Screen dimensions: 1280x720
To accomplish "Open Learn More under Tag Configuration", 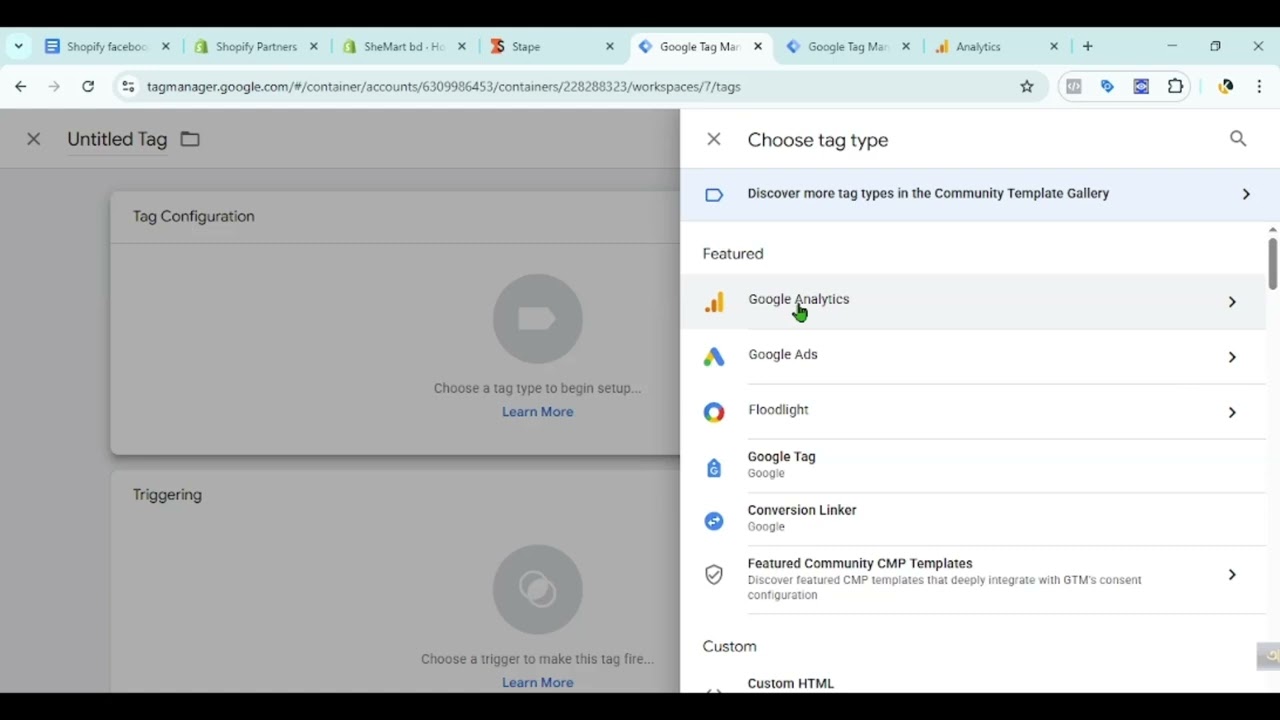I will pos(537,412).
